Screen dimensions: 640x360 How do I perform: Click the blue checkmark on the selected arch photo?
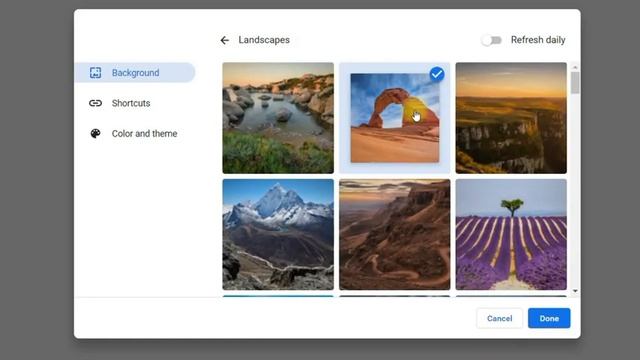click(x=437, y=74)
